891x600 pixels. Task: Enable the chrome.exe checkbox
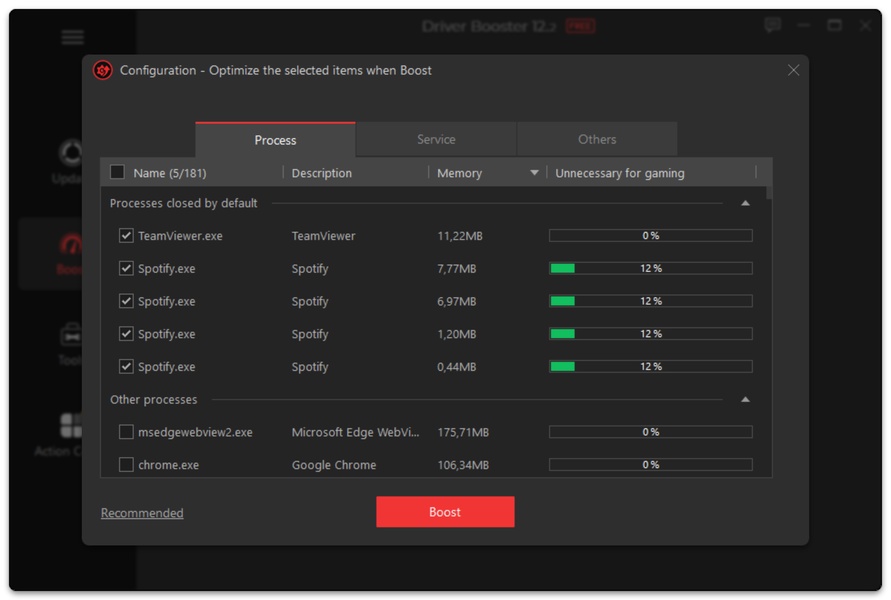126,465
